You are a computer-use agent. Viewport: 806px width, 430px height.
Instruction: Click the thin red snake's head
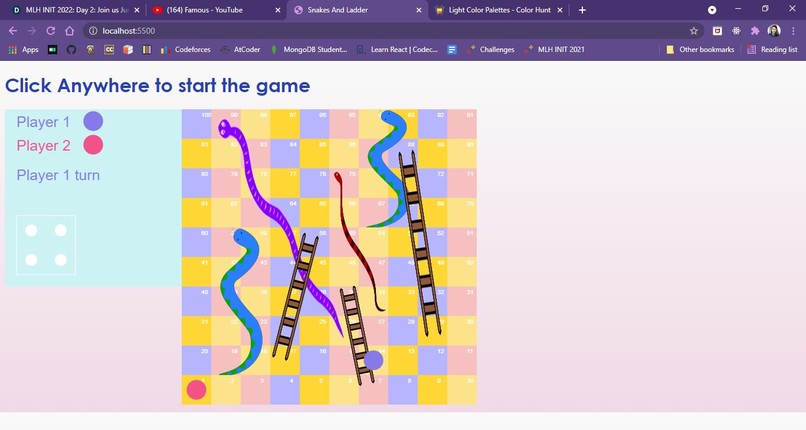point(338,177)
